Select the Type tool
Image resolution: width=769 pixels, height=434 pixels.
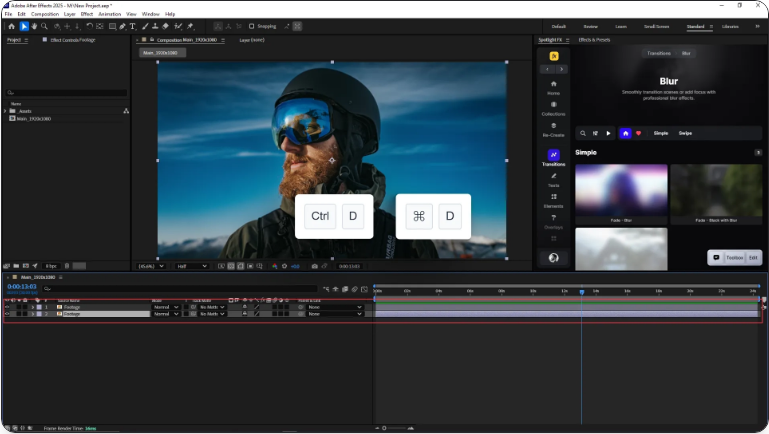pyautogui.click(x=132, y=26)
